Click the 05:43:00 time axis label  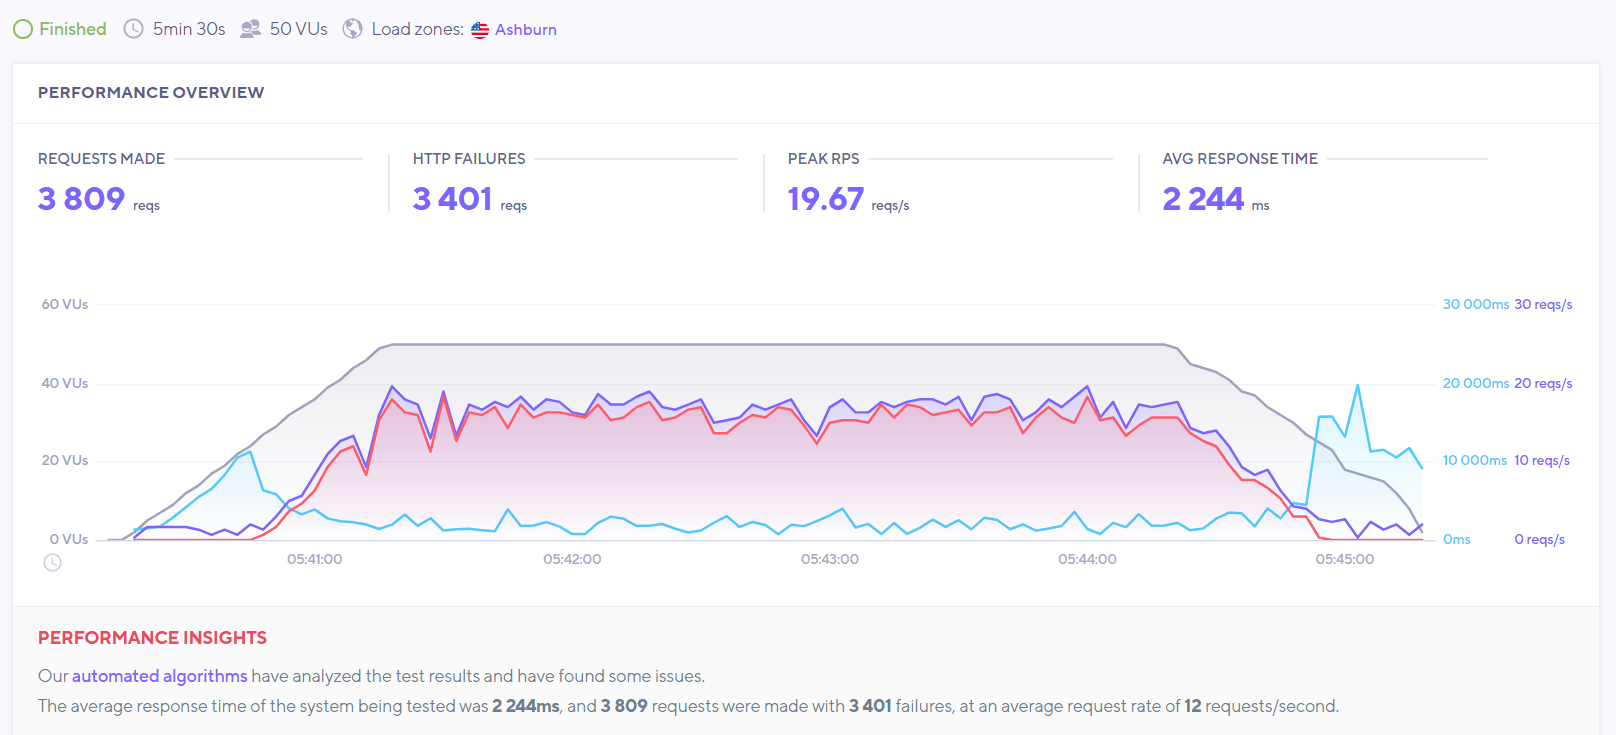tap(829, 559)
